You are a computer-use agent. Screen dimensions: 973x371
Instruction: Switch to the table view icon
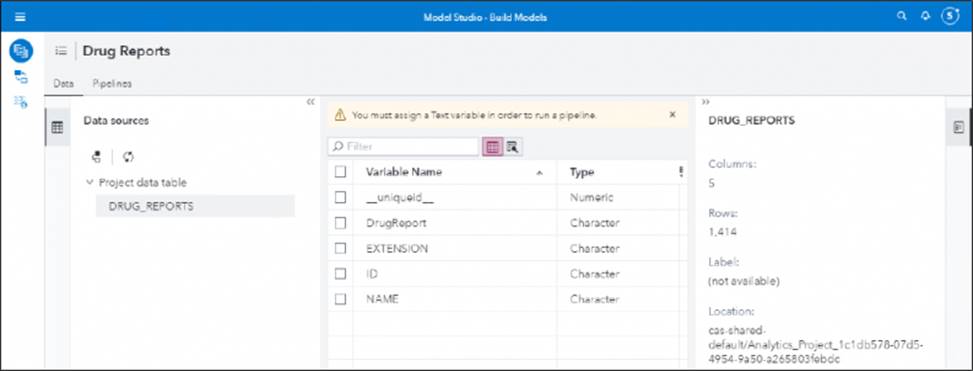[x=493, y=147]
